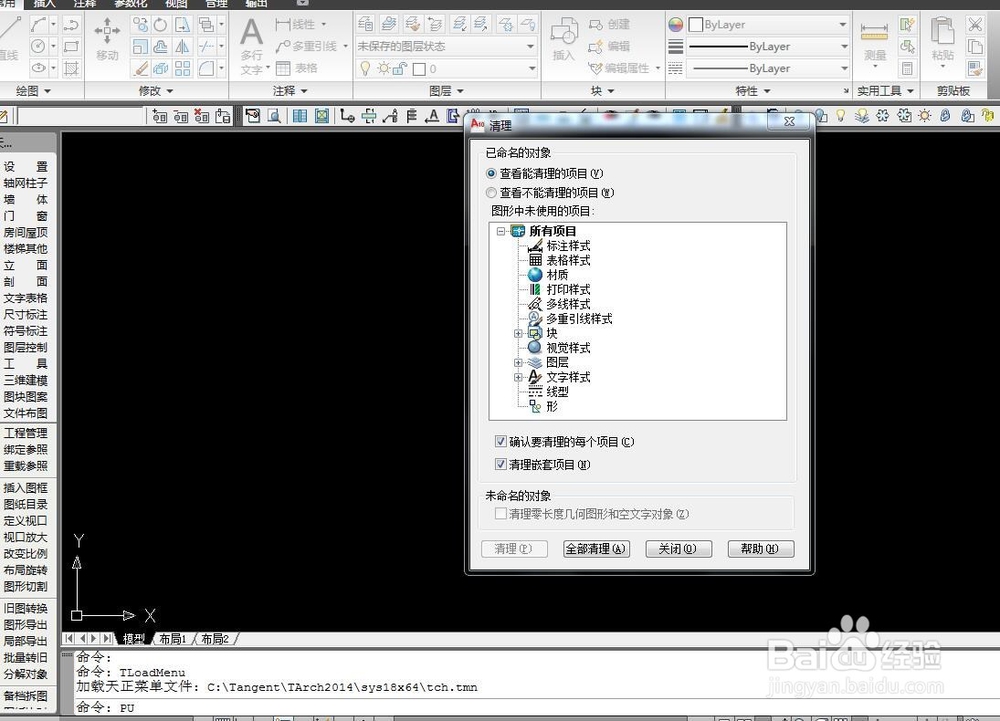
Task: Open the 视图 ribbon tab
Action: [176, 4]
